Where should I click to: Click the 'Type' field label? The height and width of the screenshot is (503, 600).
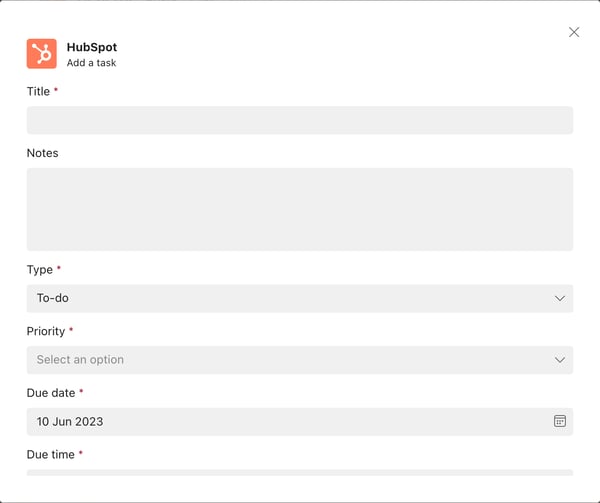[39, 270]
